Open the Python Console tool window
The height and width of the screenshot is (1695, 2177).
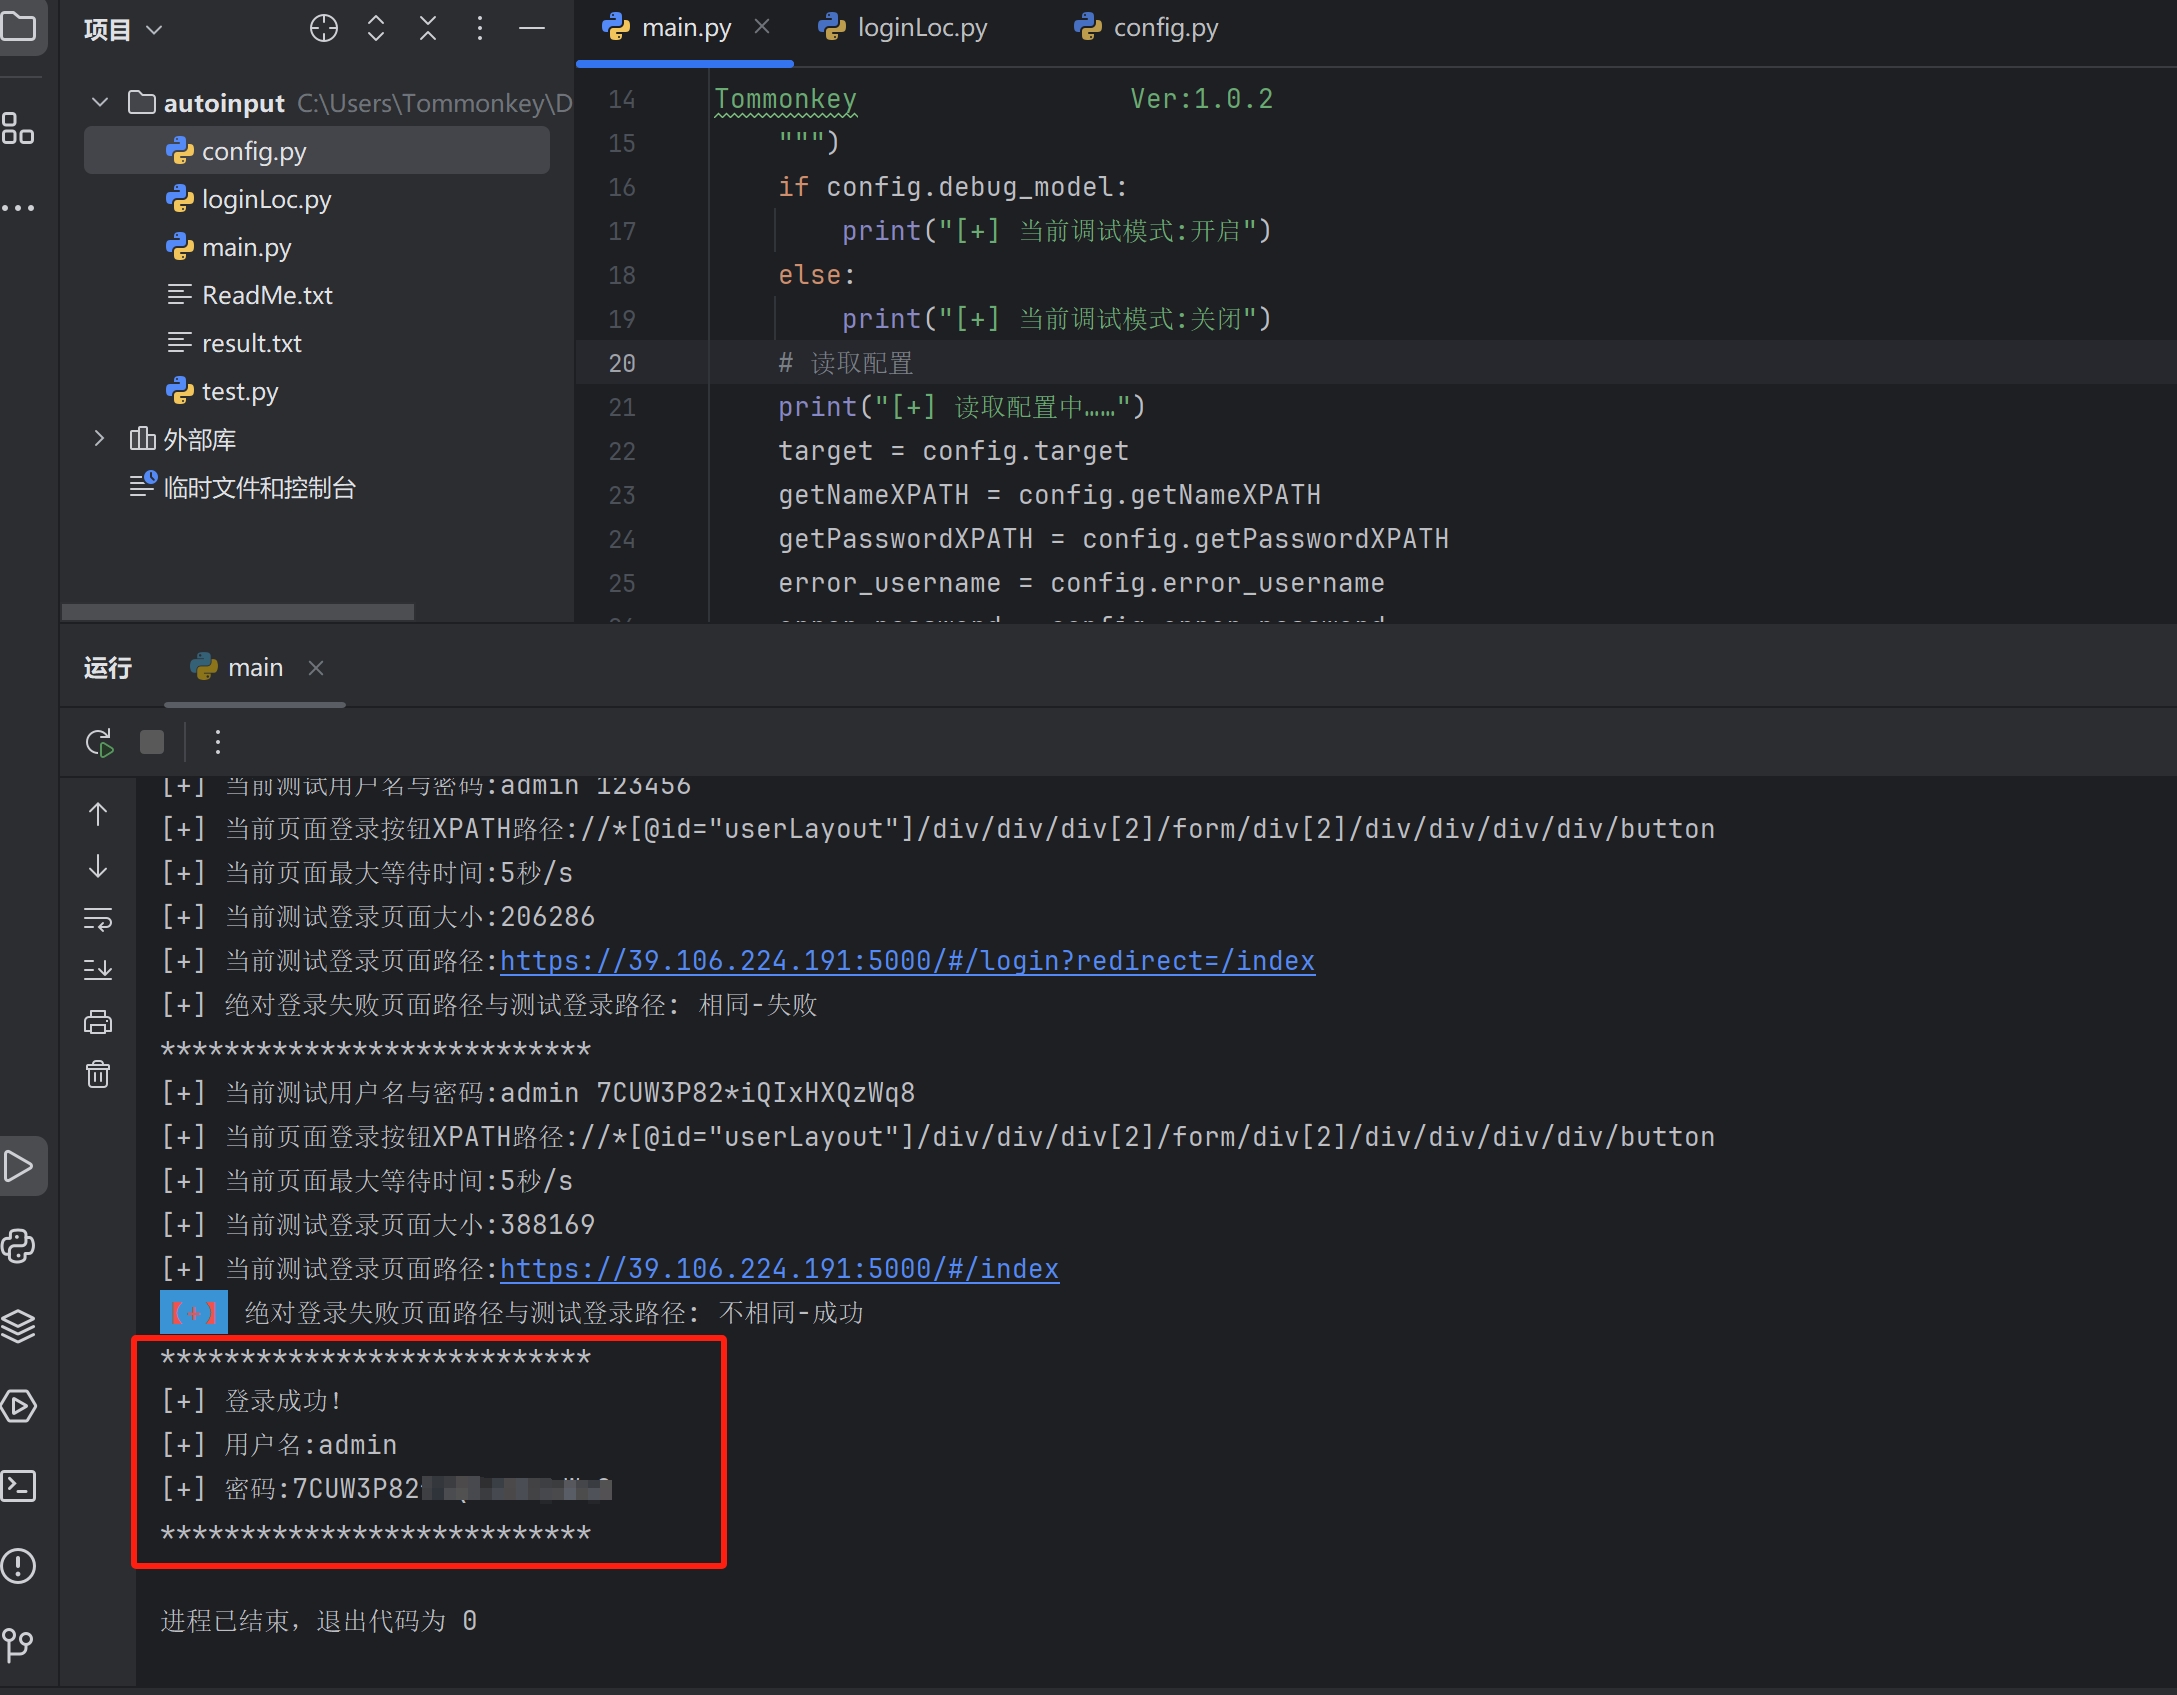pyautogui.click(x=18, y=1246)
